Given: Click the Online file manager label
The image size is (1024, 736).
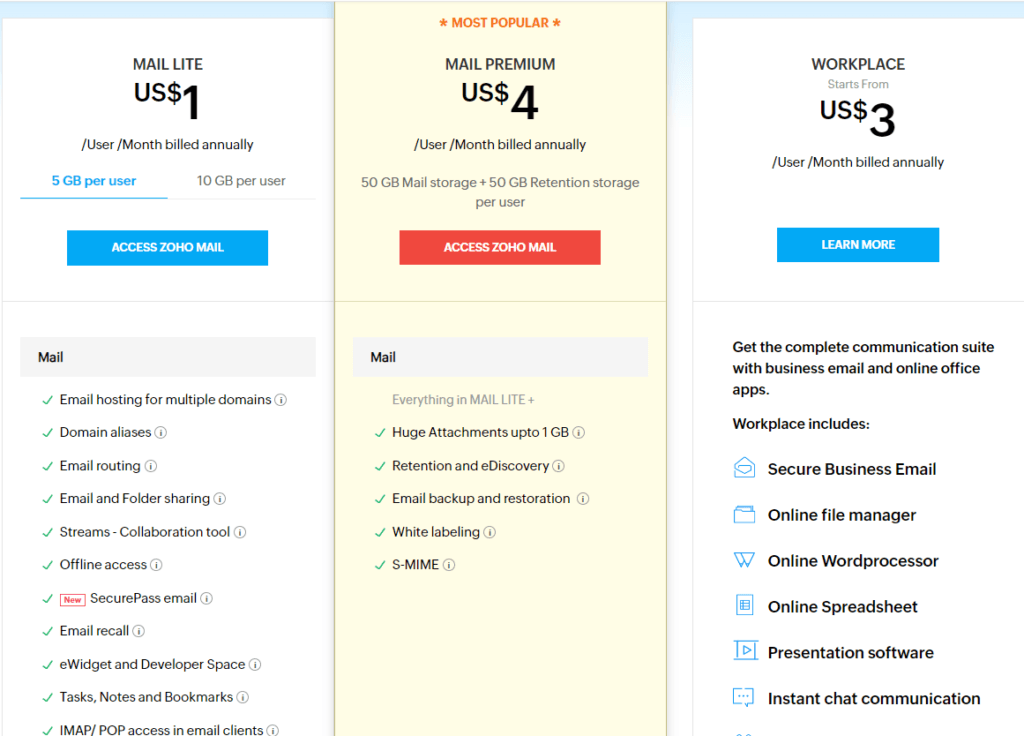Looking at the screenshot, I should [842, 515].
